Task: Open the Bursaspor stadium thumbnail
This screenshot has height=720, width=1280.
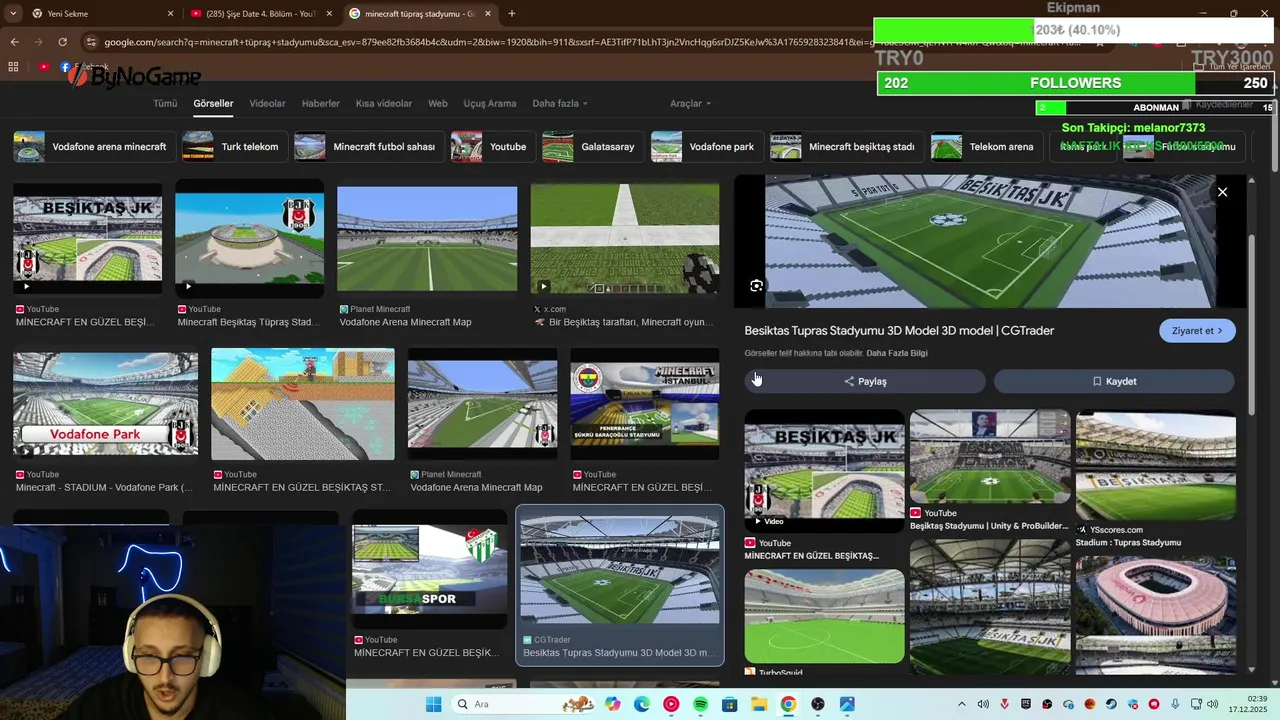Action: [429, 570]
